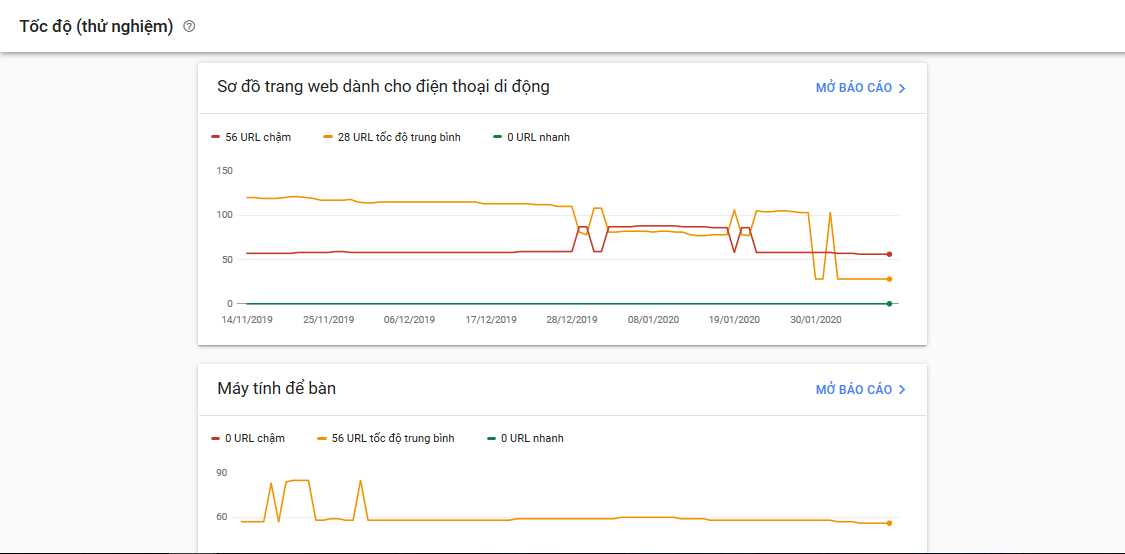Click the Máy tính để bàn card heading
This screenshot has width=1125, height=554.
click(277, 388)
